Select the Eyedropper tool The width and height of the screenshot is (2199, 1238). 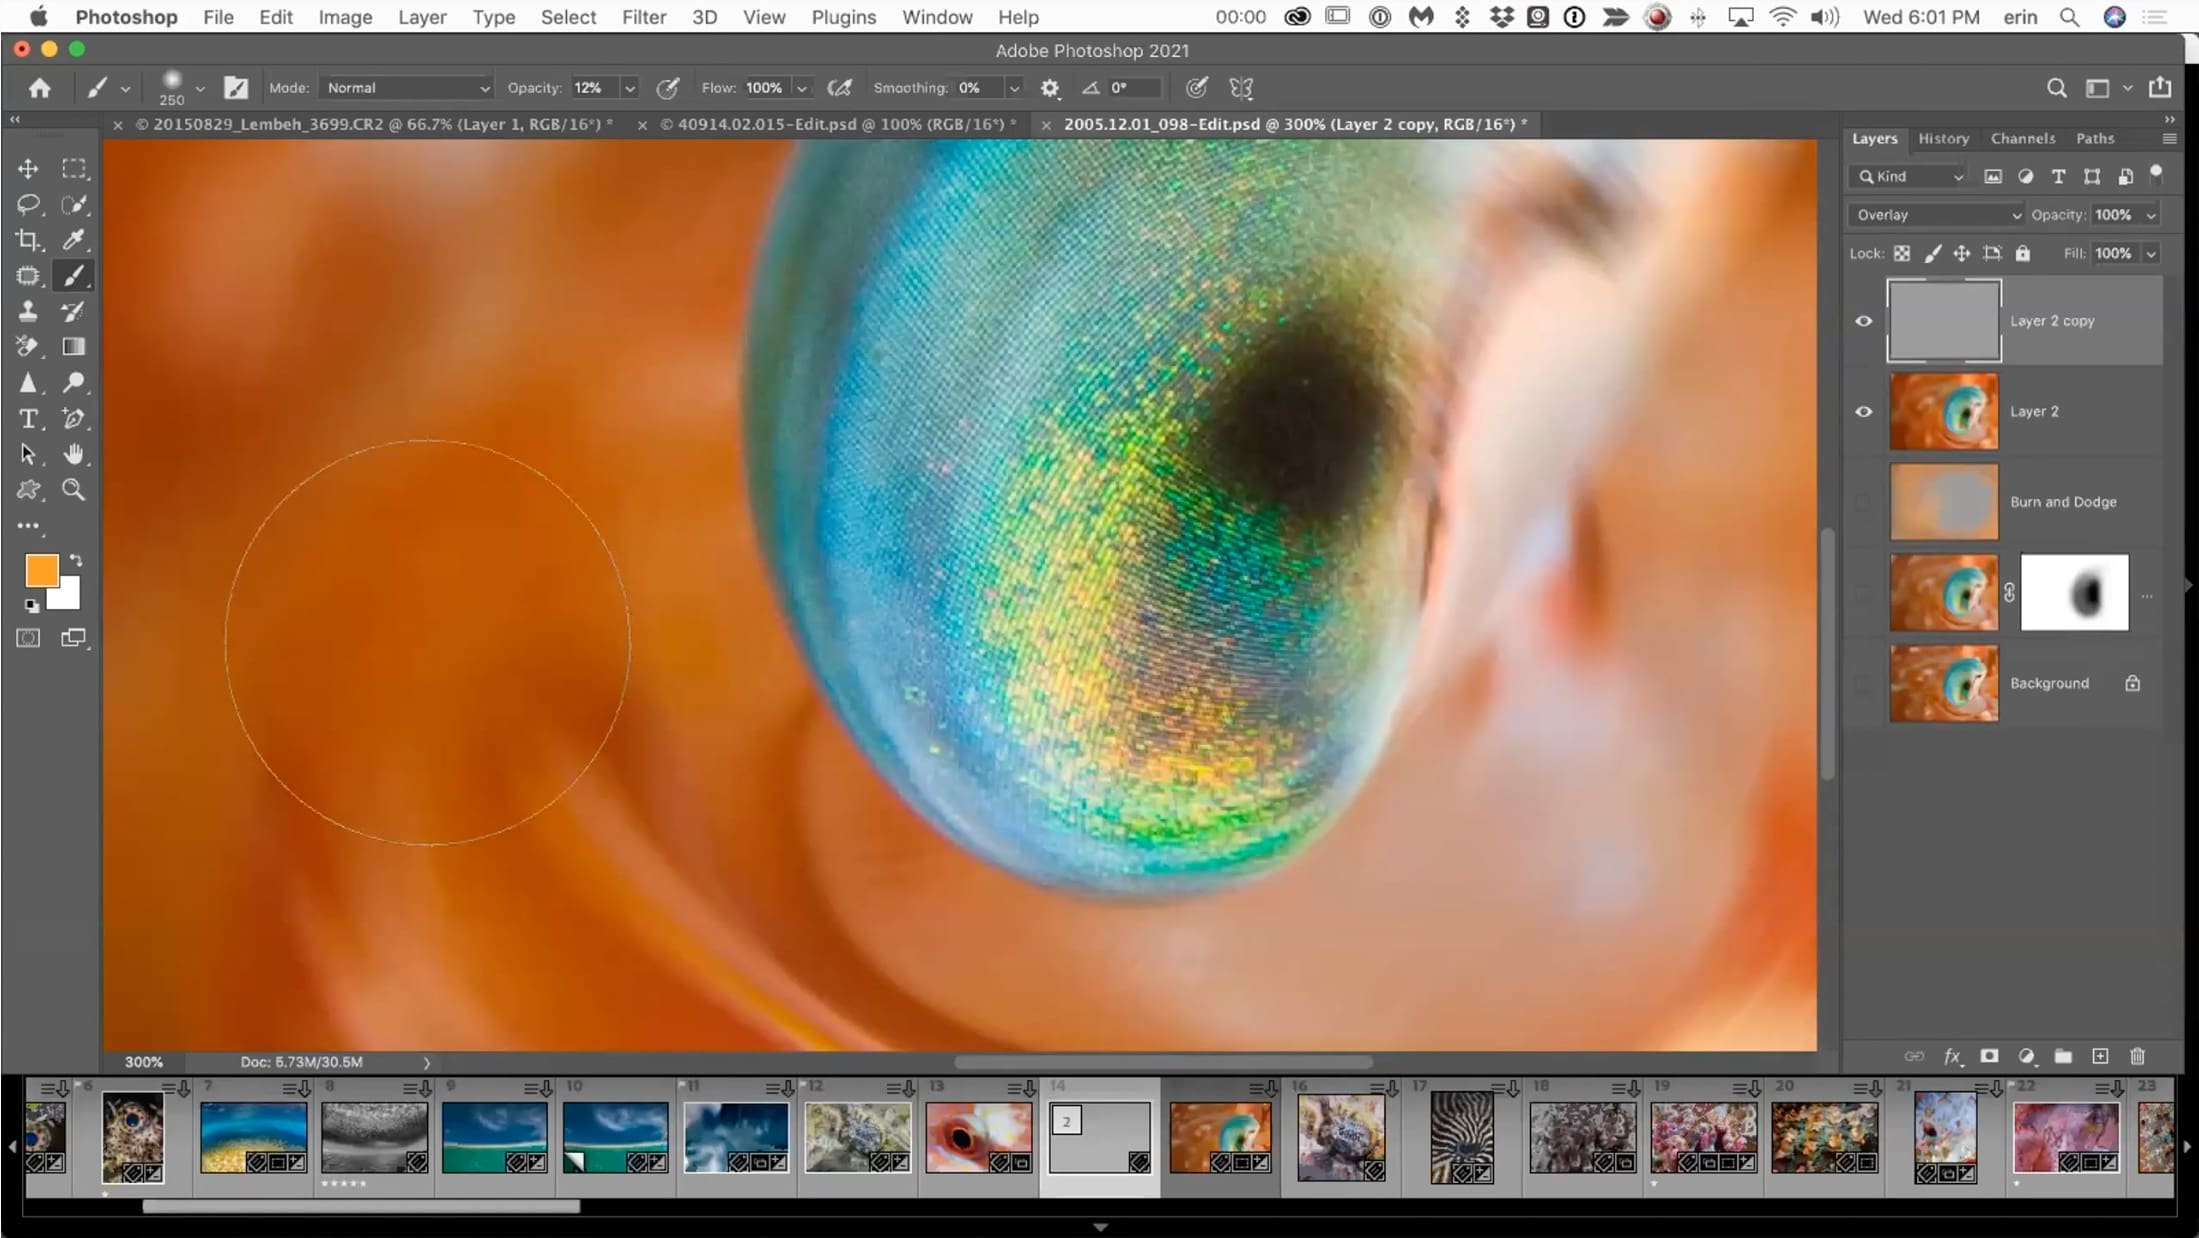pos(74,240)
